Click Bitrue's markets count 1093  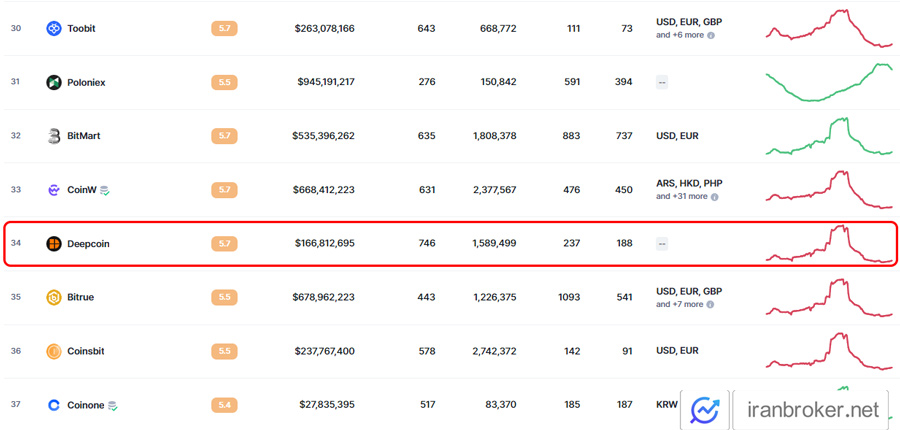569,297
